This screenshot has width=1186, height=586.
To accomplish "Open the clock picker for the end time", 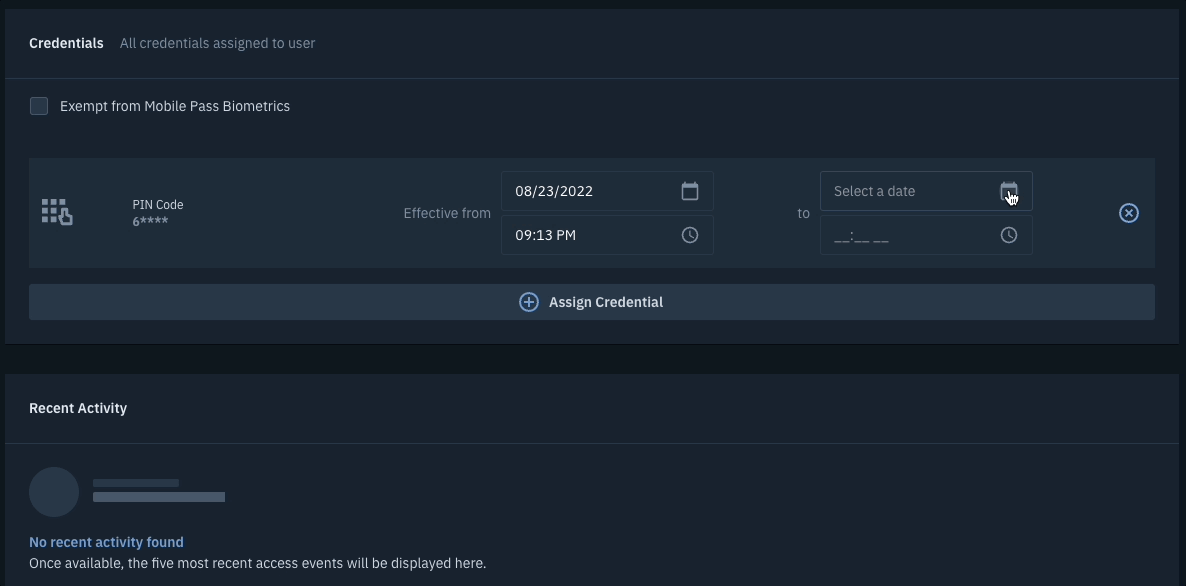I will pyautogui.click(x=1009, y=234).
